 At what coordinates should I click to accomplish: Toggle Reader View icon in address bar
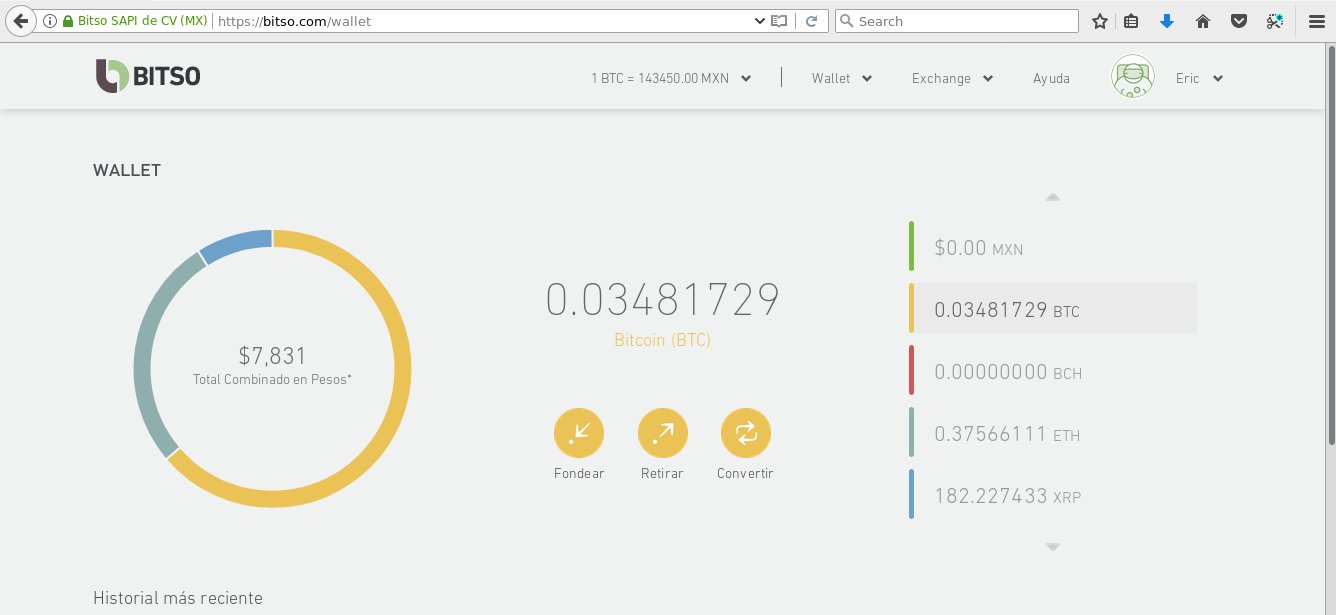pos(779,21)
